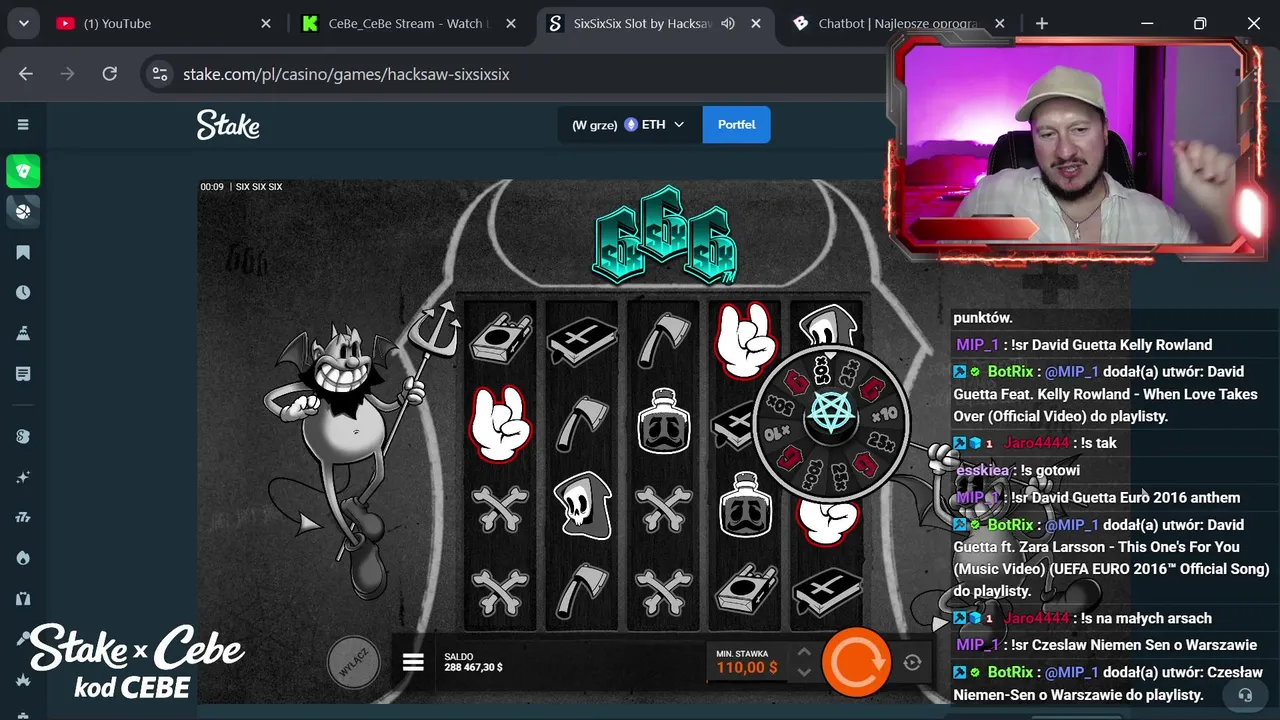Mute the SixSixSix tab audio icon
Viewport: 1280px width, 720px height.
728,23
